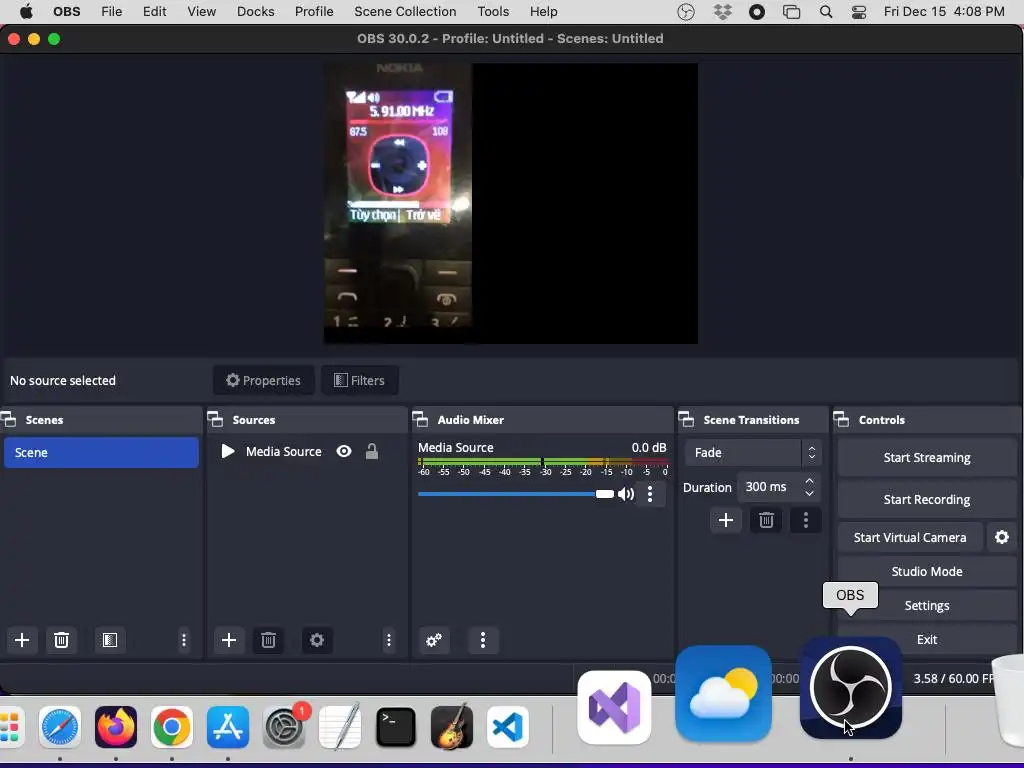Remove the selected scene transition

pos(766,520)
